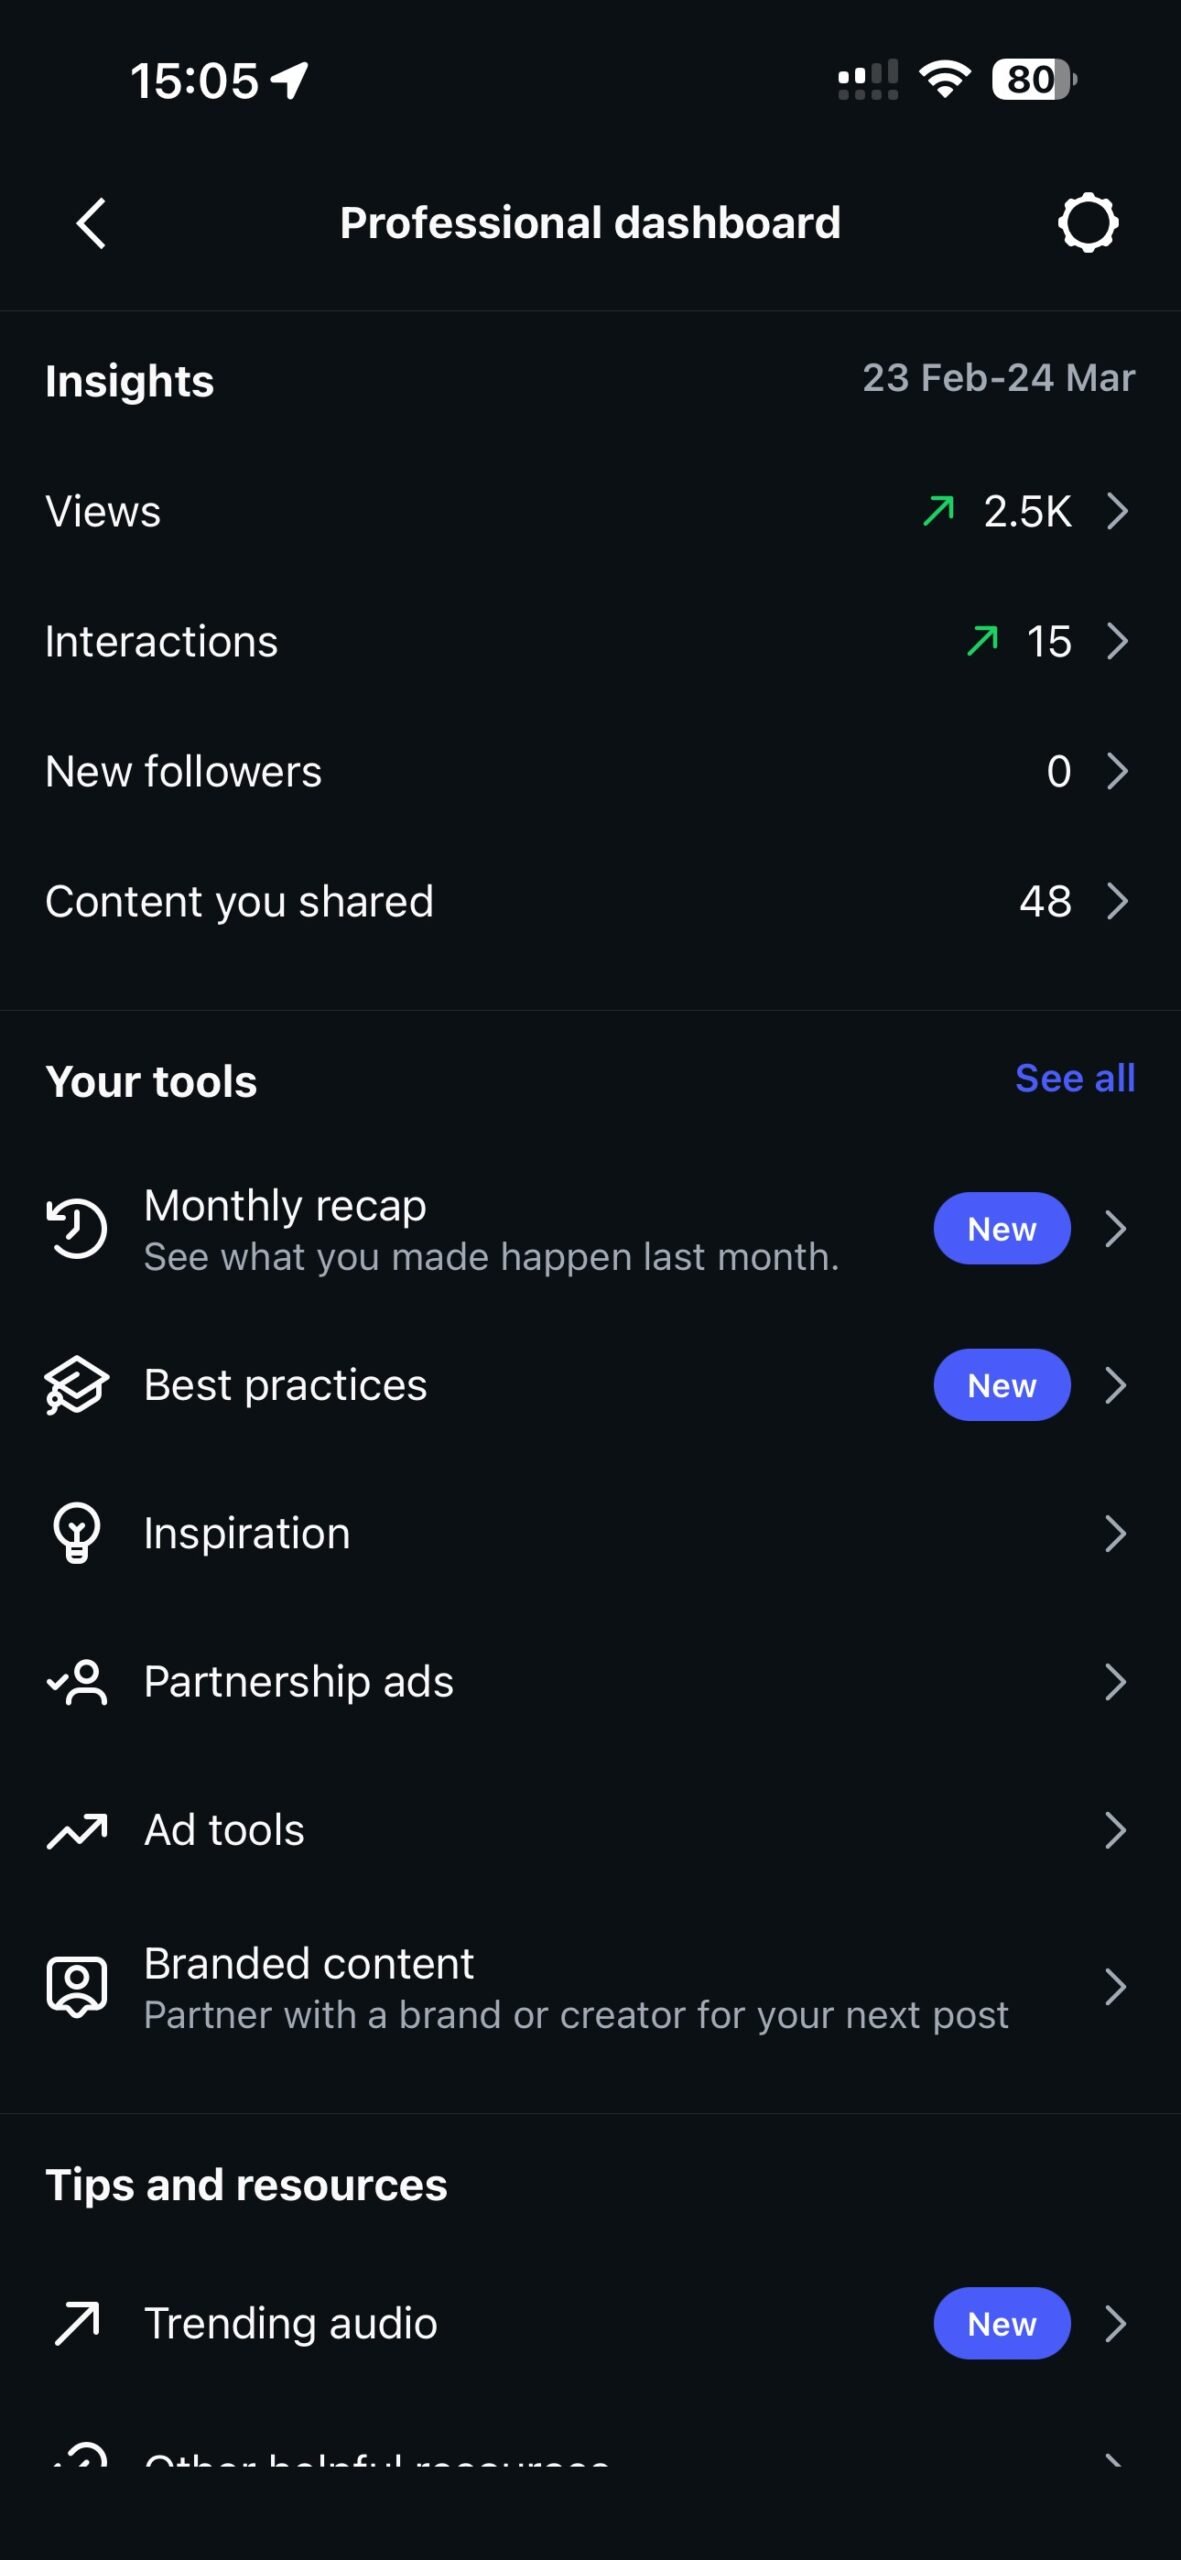The width and height of the screenshot is (1181, 2560).
Task: Open the Inspiration menu item
Action: point(248,1533)
